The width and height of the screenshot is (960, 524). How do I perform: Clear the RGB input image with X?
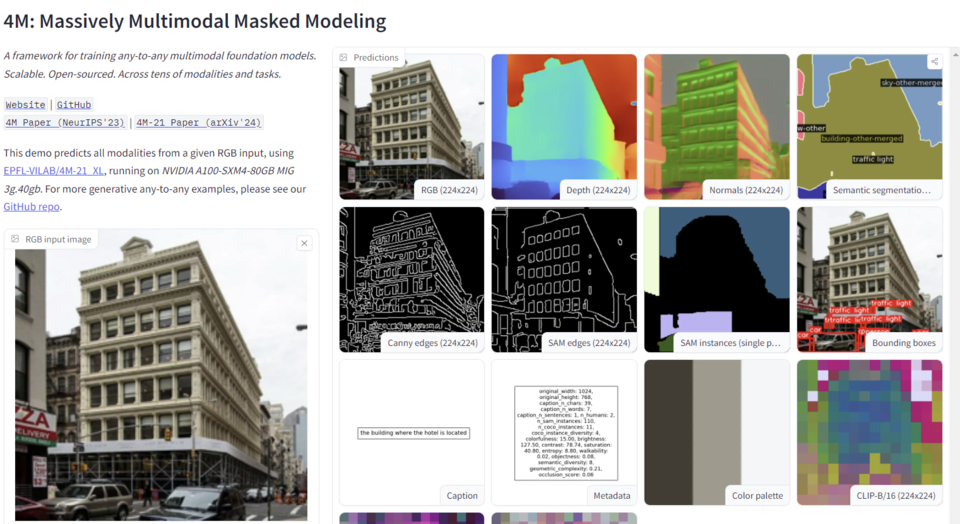tap(305, 243)
